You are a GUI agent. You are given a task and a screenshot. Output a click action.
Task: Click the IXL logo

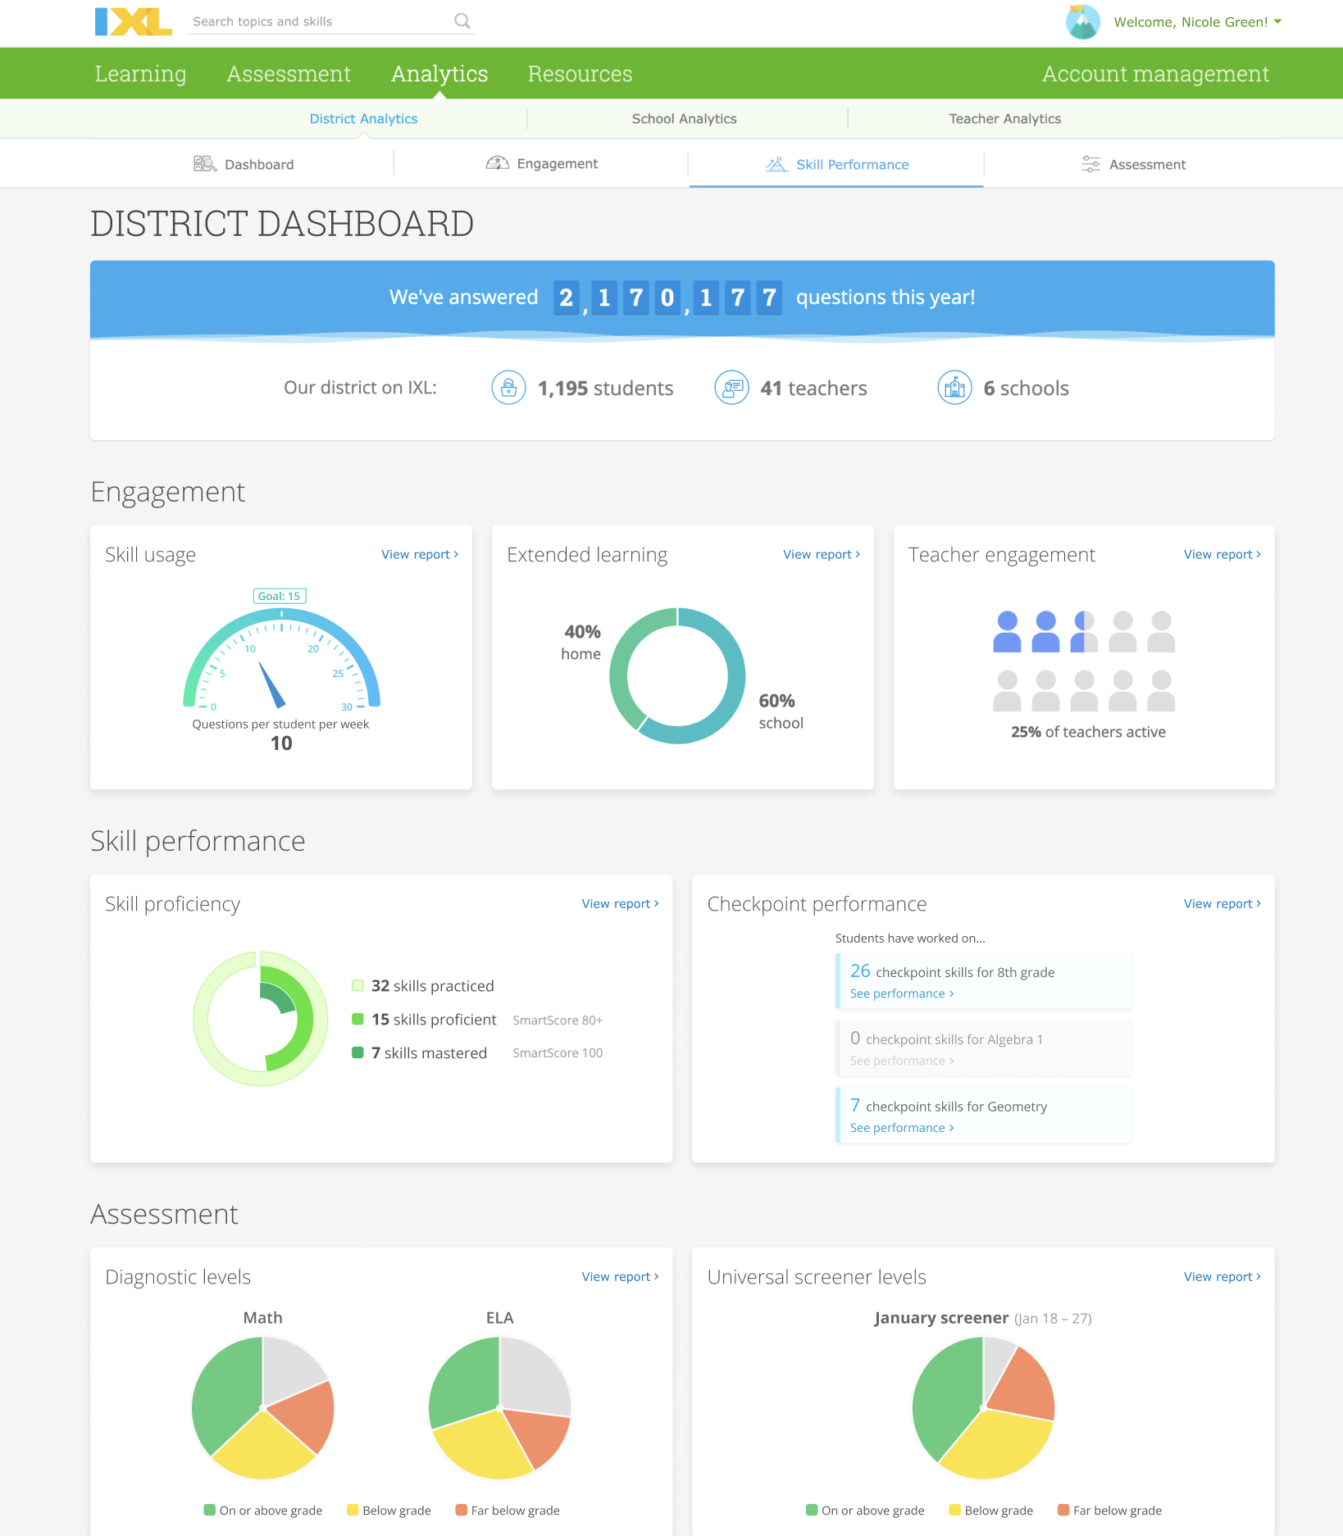coord(133,21)
